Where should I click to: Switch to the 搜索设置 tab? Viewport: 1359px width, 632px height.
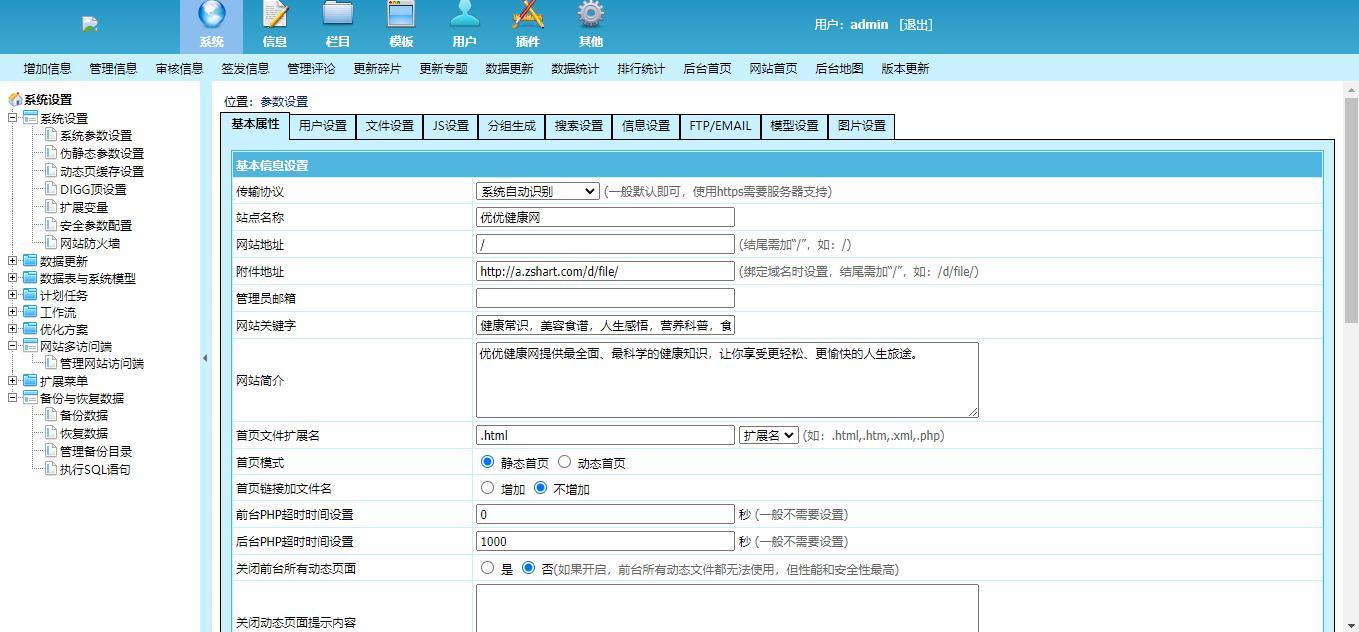(579, 126)
